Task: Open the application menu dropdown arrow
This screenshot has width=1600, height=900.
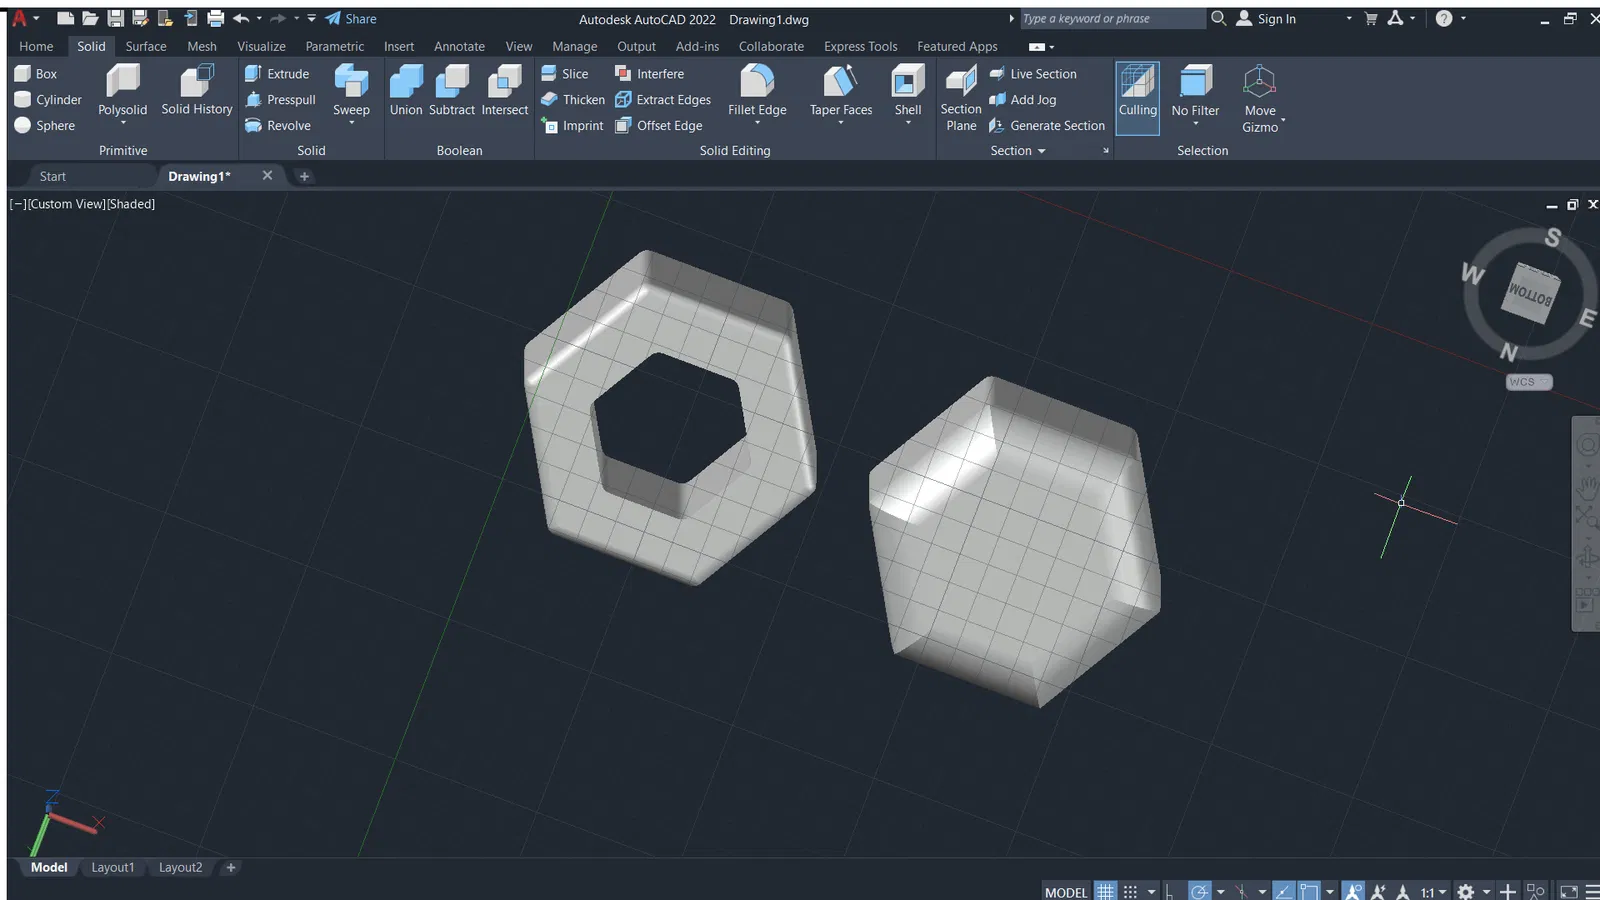Action: tap(36, 19)
